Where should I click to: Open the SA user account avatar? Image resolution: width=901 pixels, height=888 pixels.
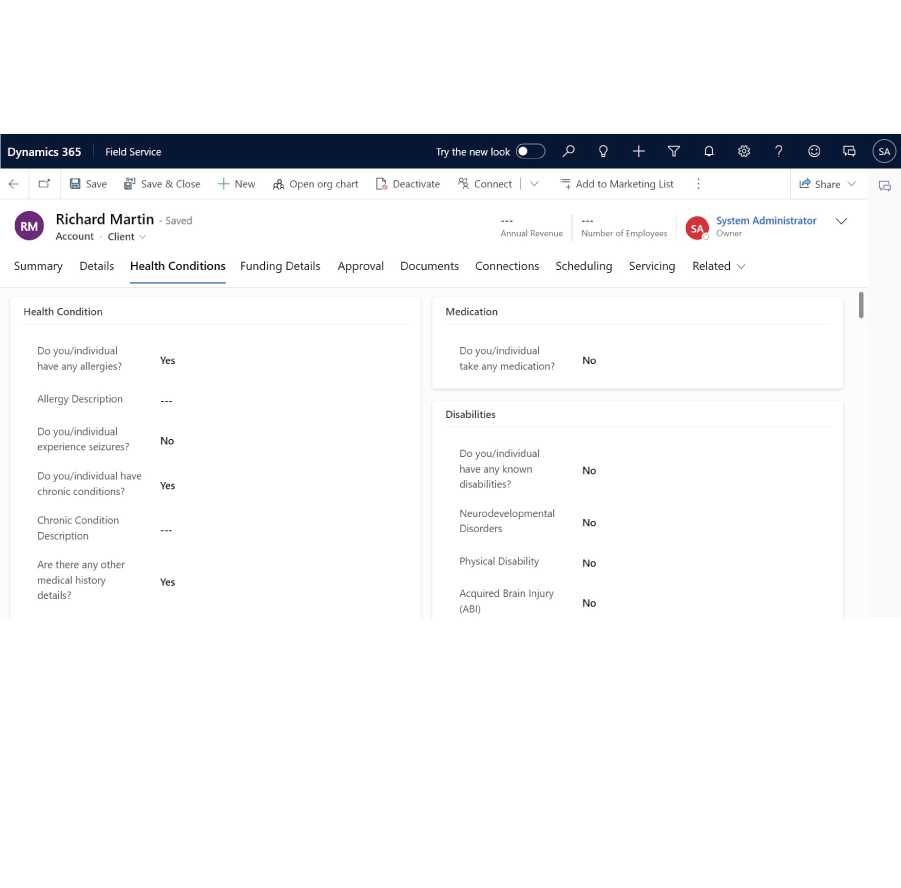pyautogui.click(x=884, y=151)
